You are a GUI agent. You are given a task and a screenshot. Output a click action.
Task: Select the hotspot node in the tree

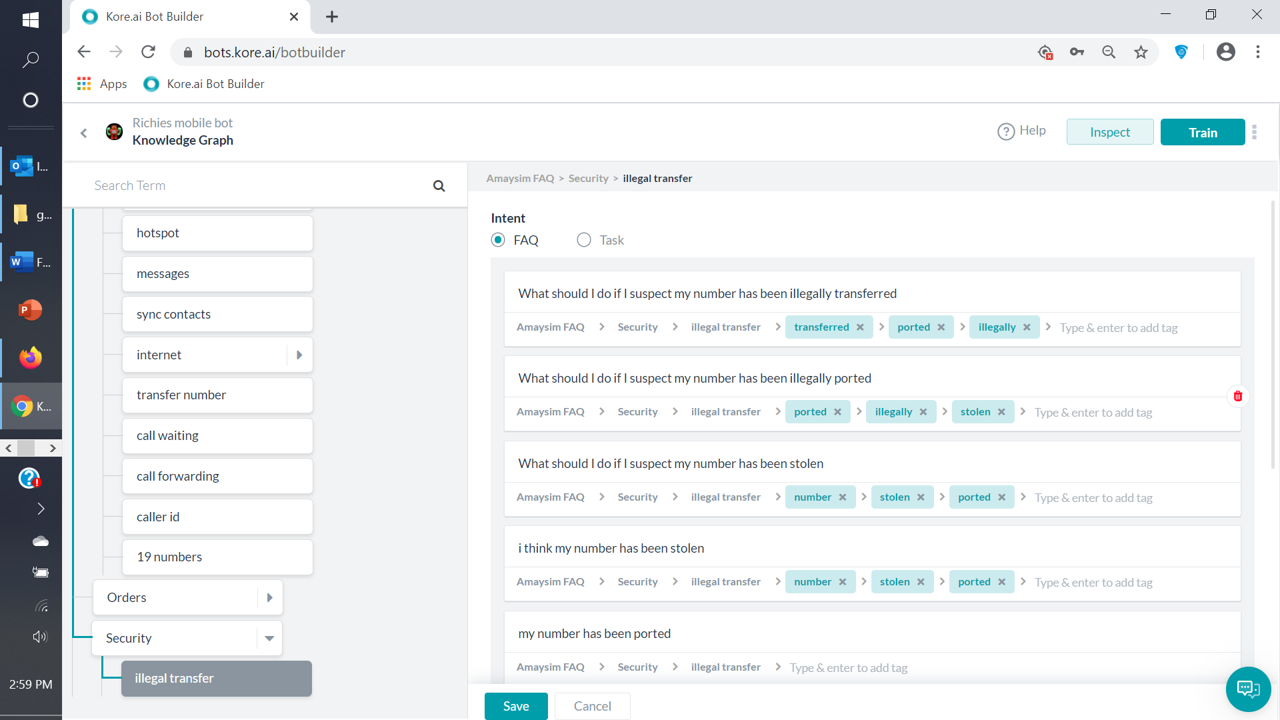(x=218, y=233)
